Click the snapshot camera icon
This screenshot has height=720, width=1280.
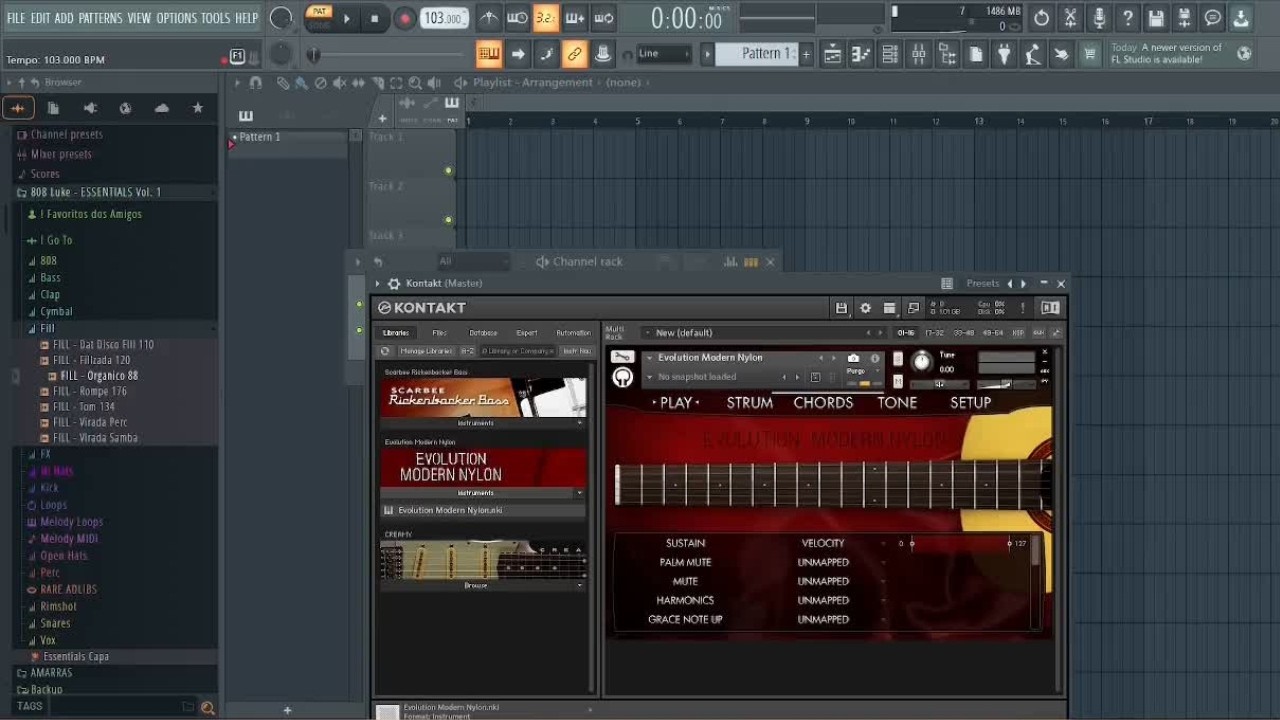point(853,358)
